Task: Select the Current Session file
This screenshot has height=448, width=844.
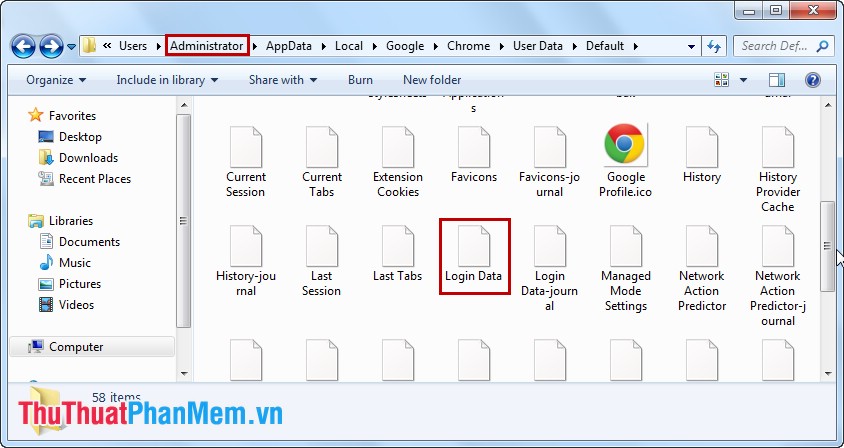Action: tap(245, 162)
